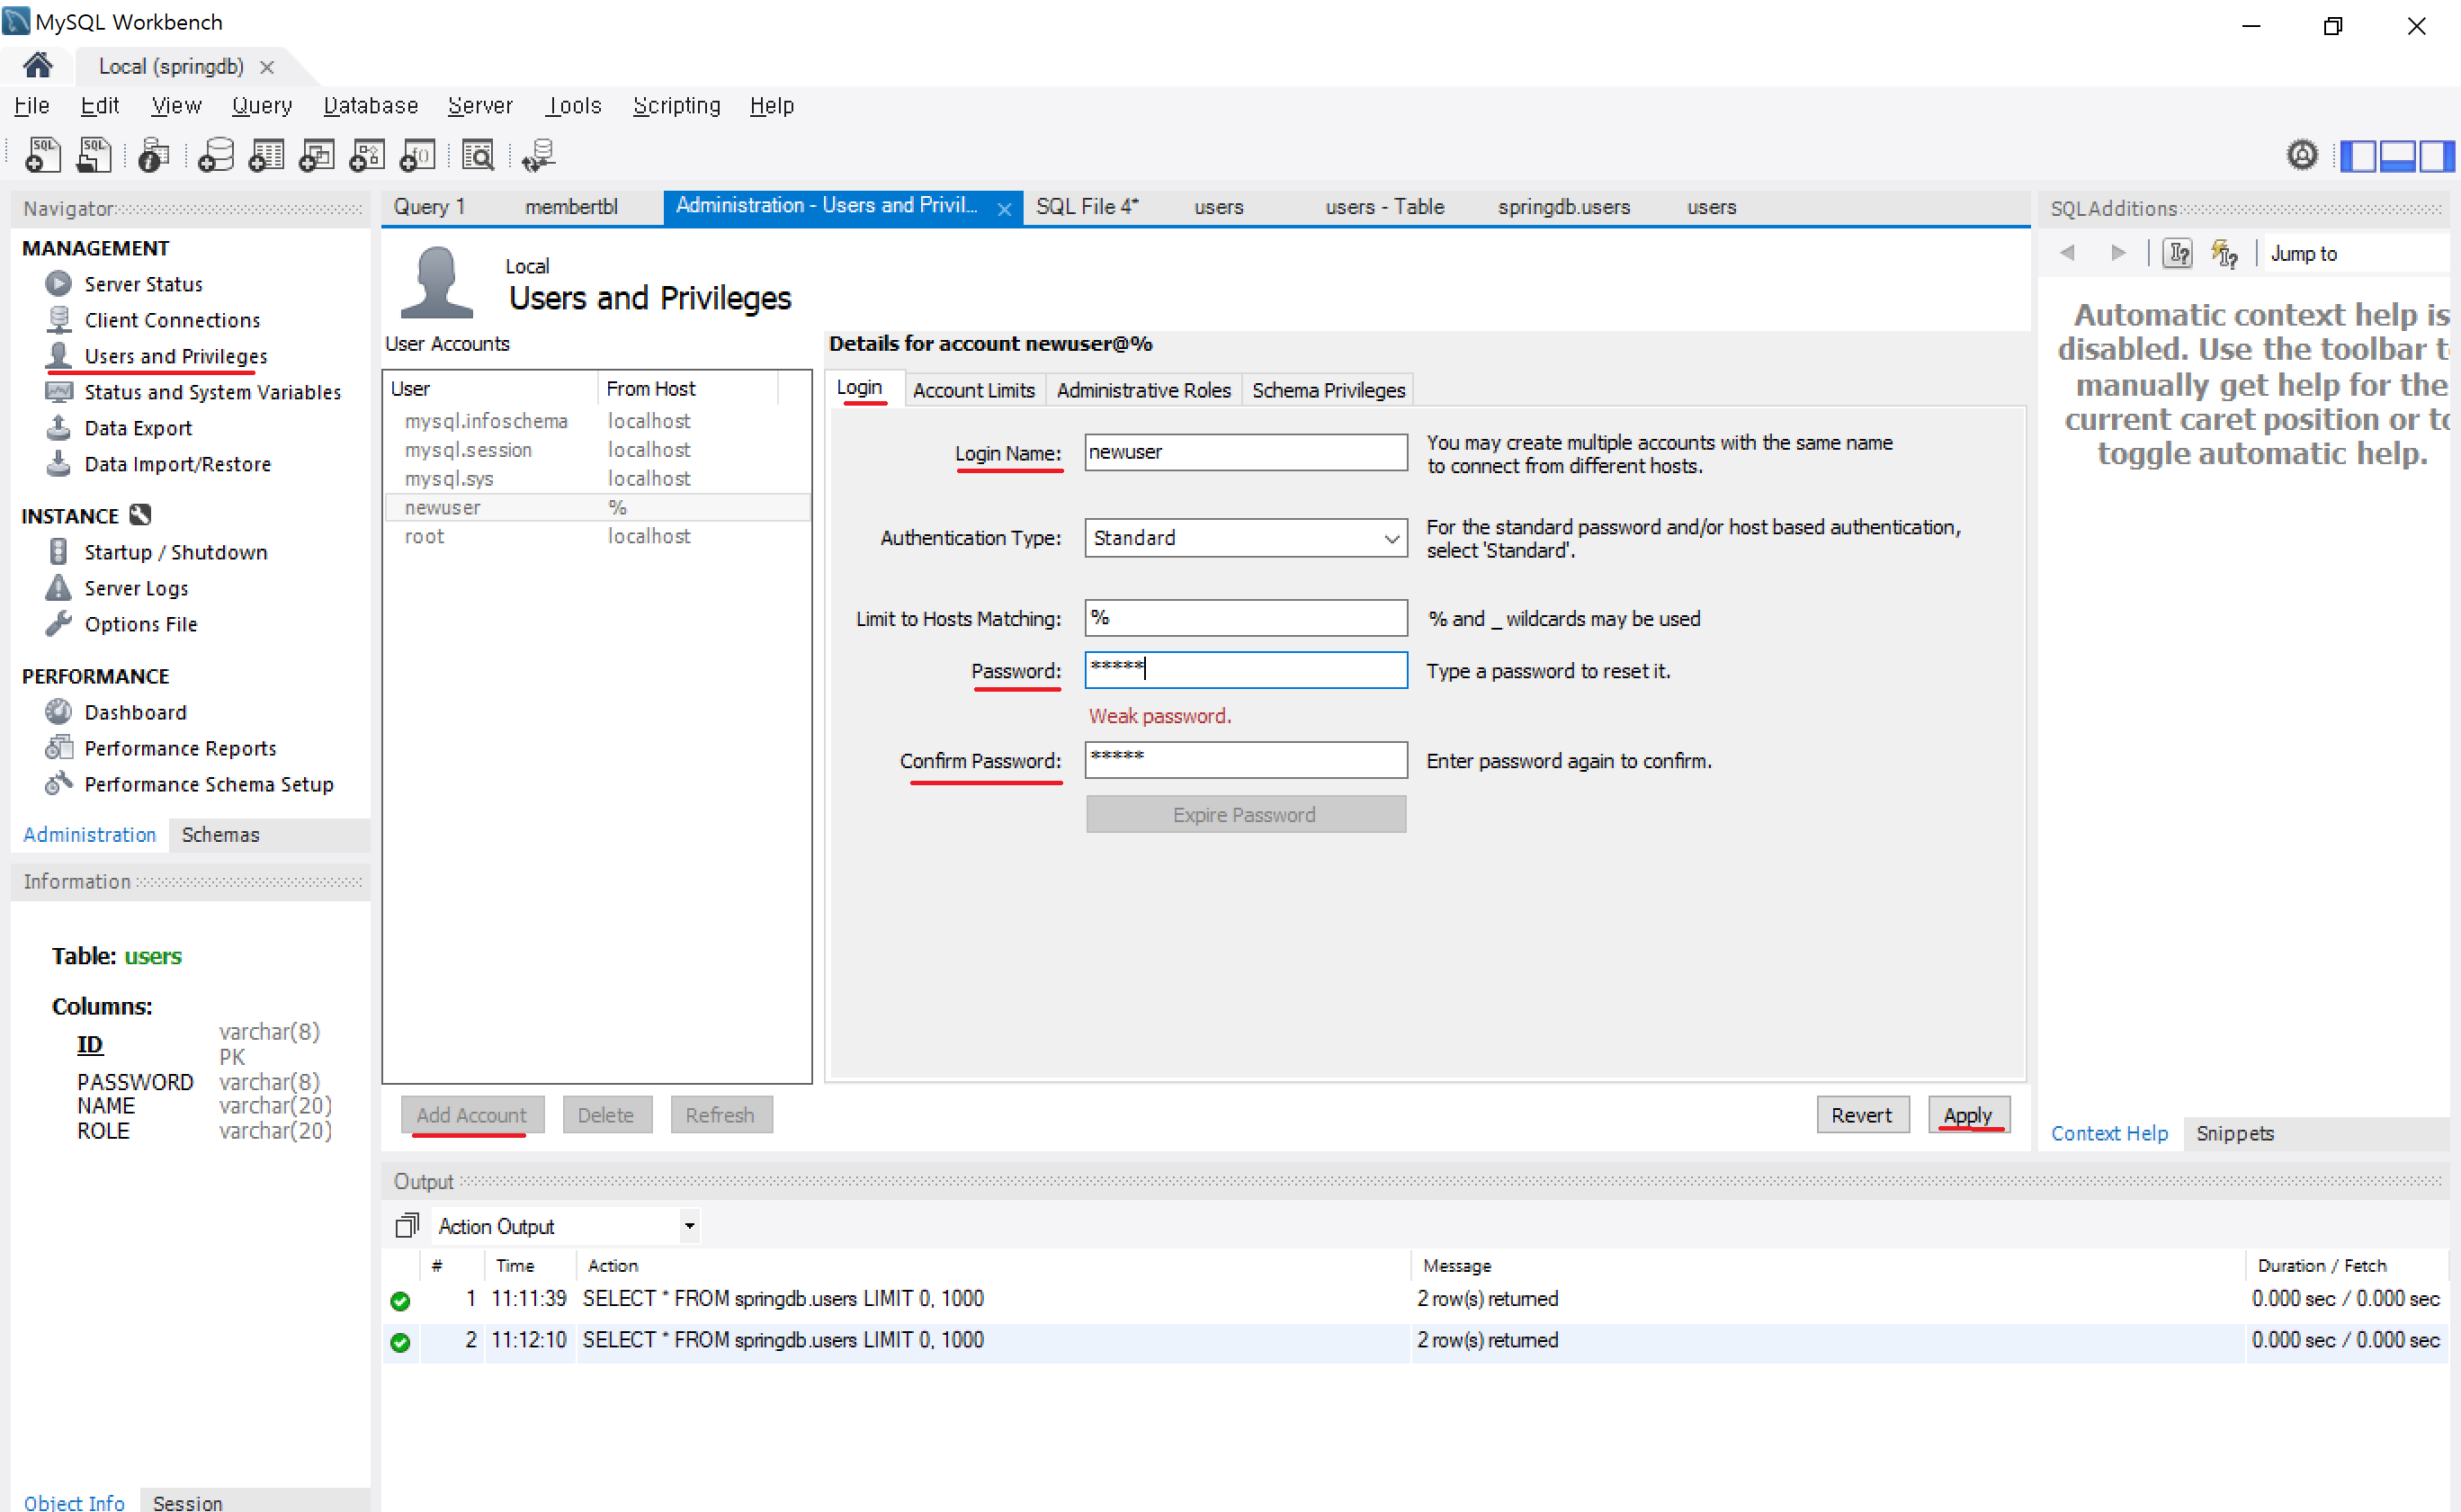
Task: Click search table data icon
Action: [478, 155]
